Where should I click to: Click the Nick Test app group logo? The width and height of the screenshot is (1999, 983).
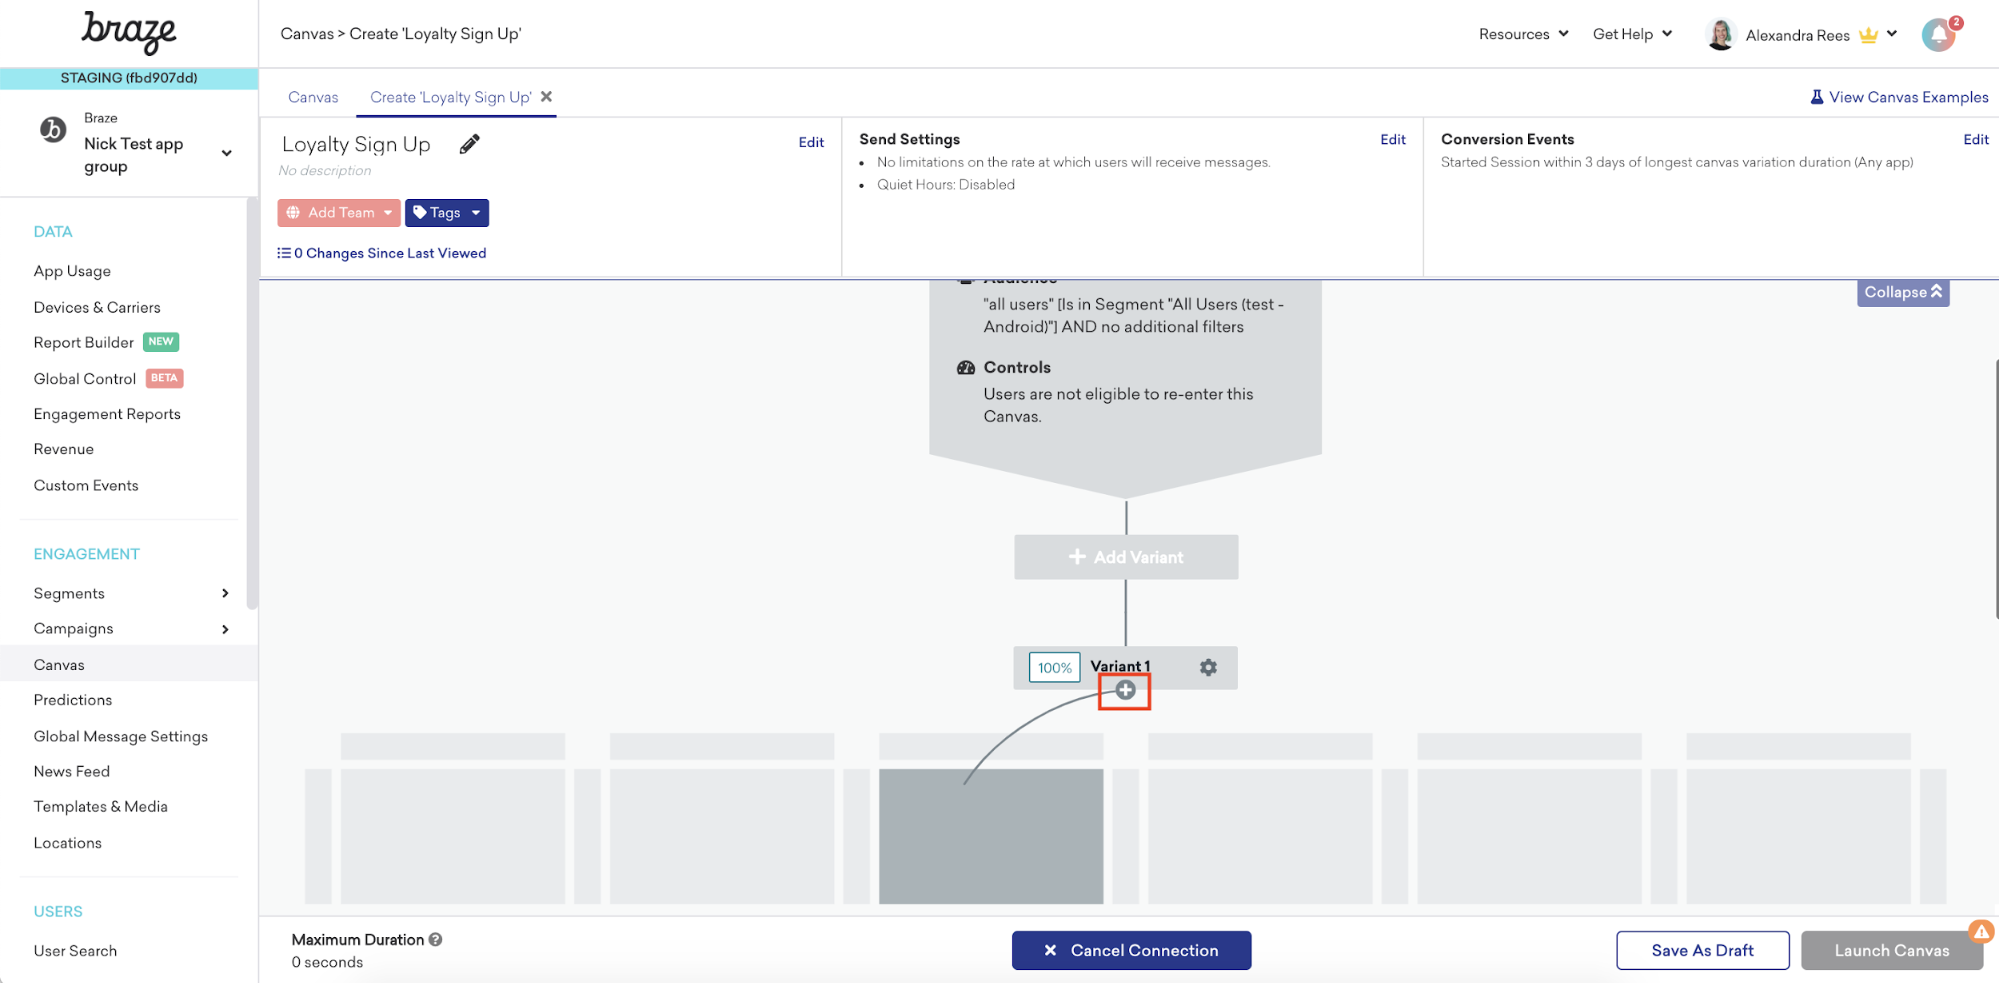click(53, 129)
